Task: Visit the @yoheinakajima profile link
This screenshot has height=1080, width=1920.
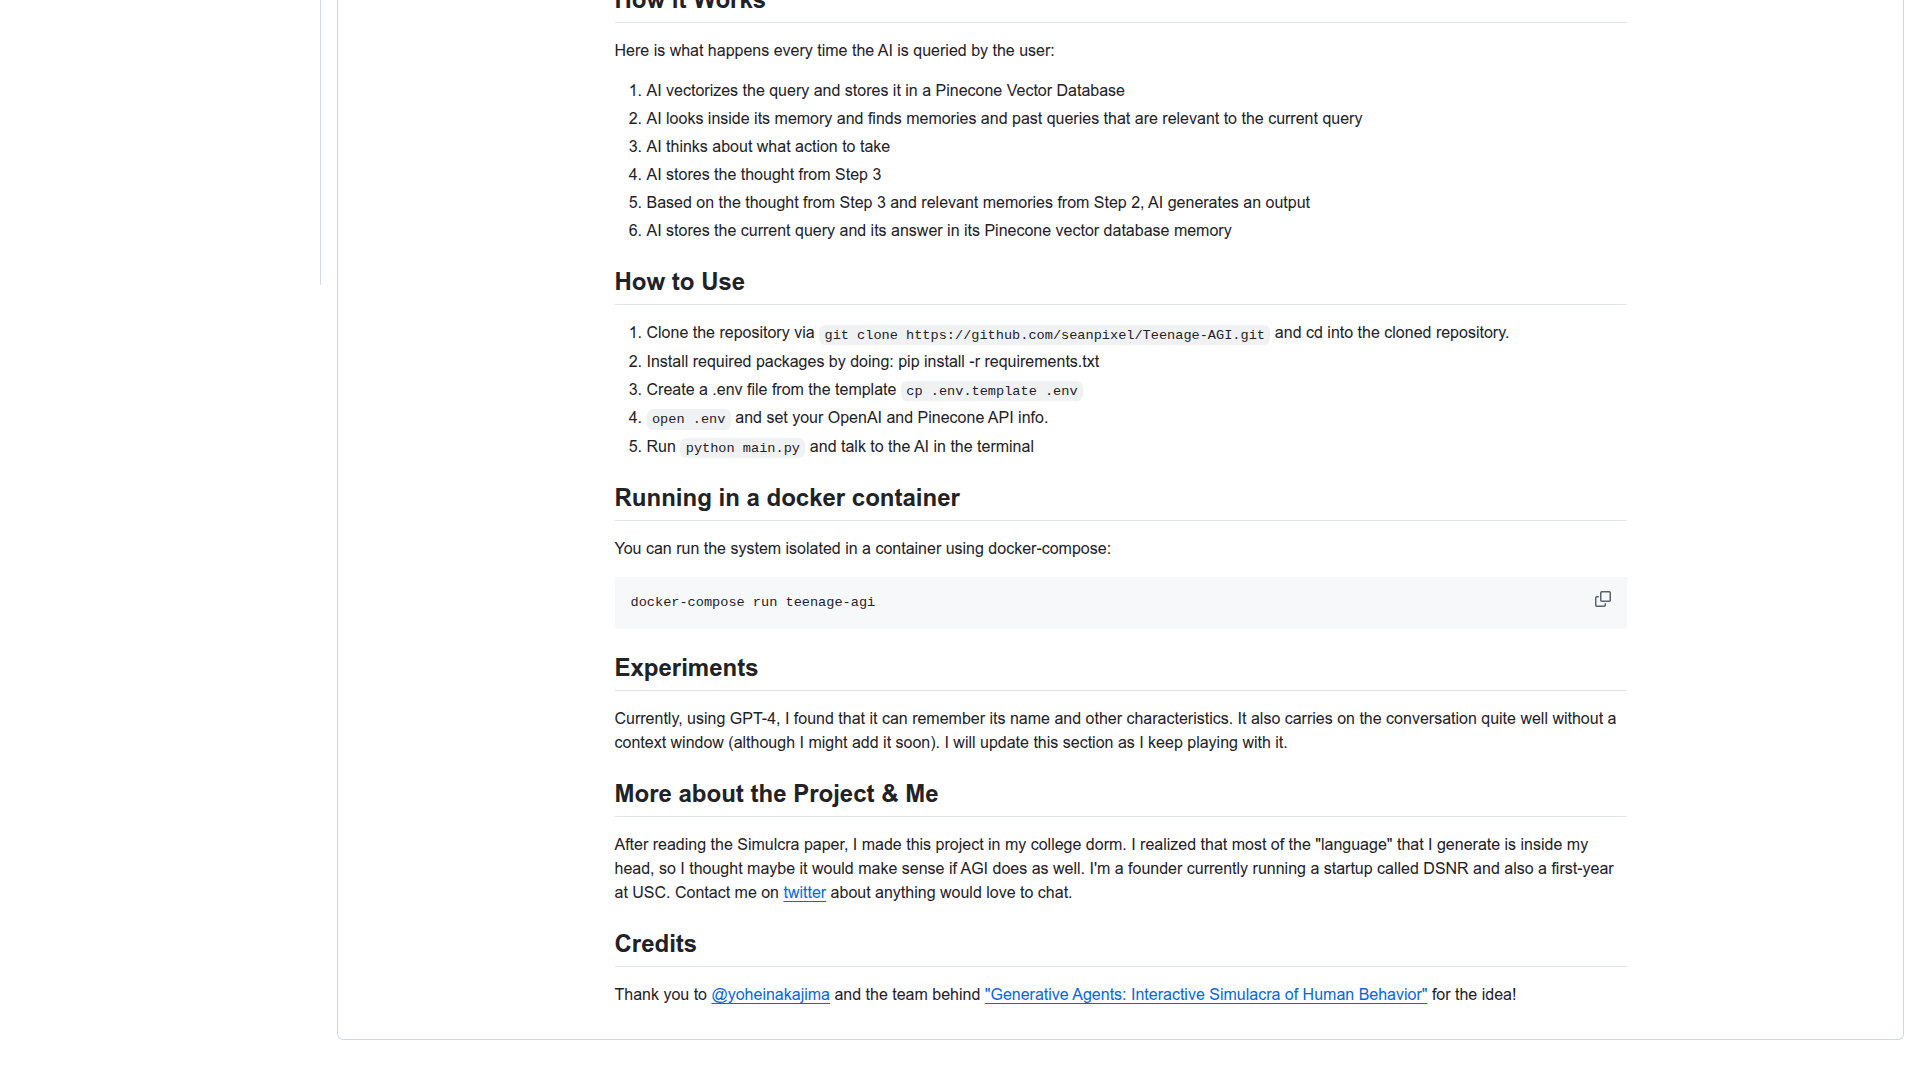Action: (x=770, y=995)
